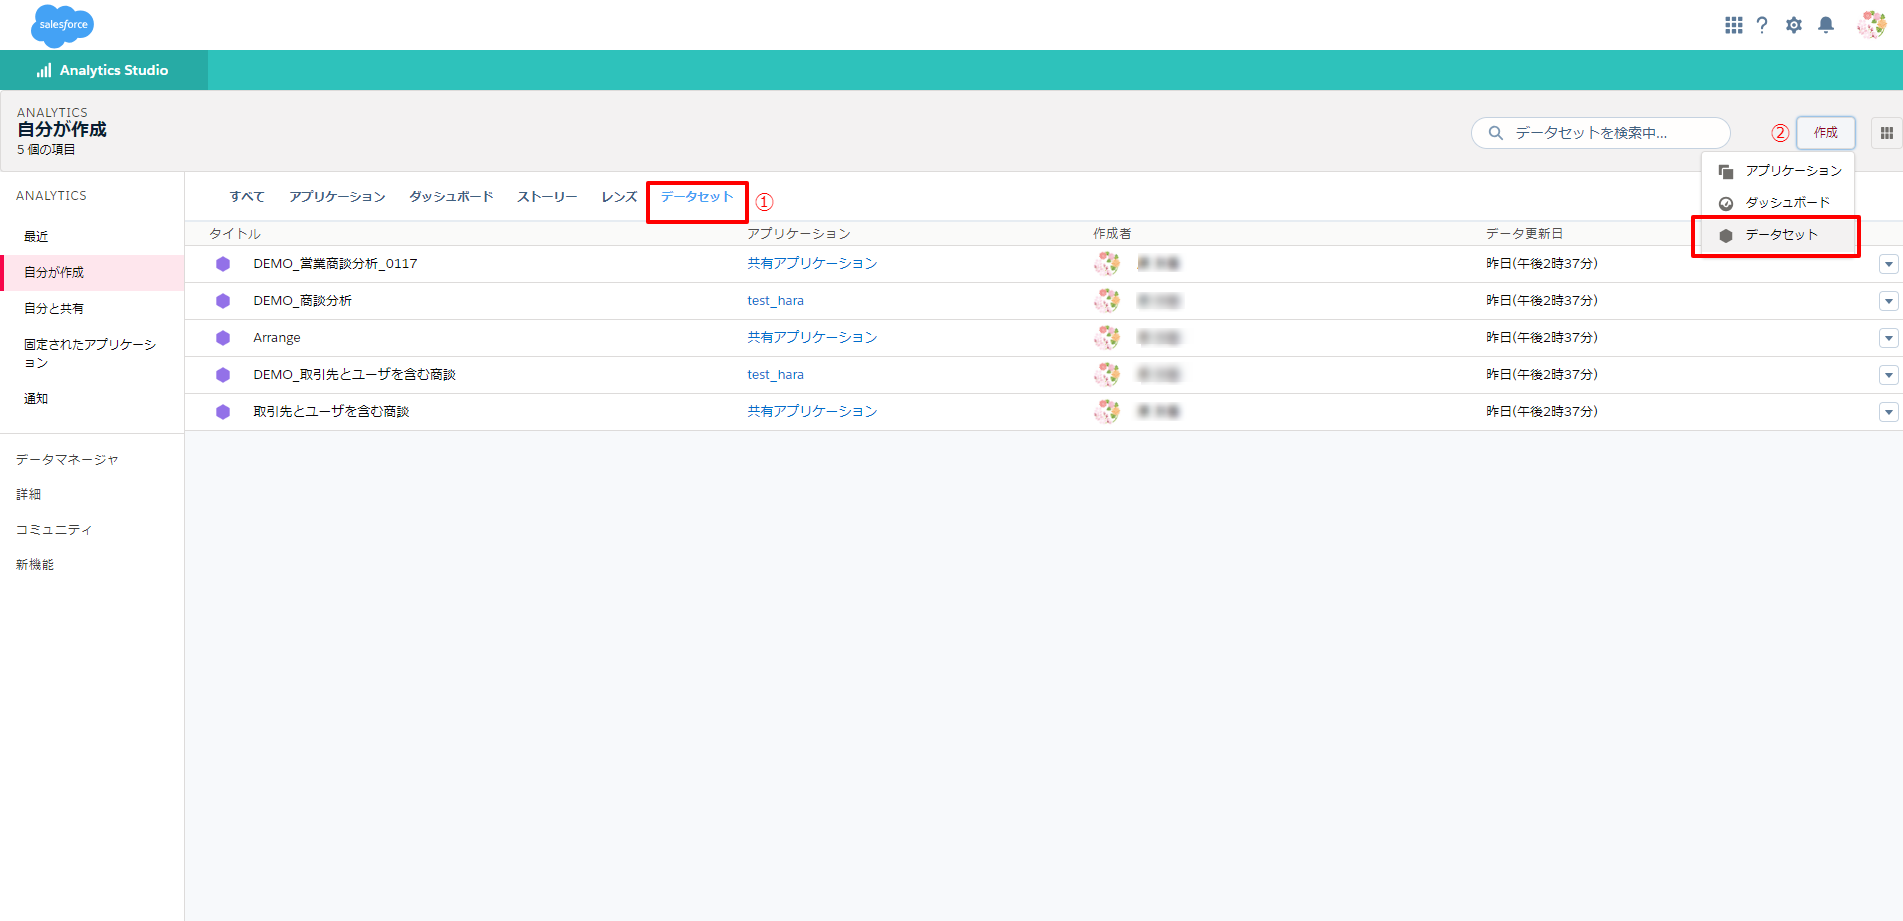Screen dimensions: 1903x921
Task: Open the test_hara link for DEMO_商談分析
Action: point(775,301)
